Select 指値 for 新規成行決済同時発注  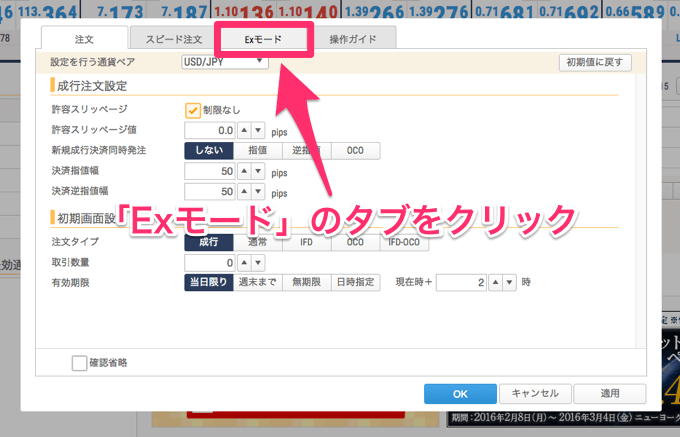point(257,150)
